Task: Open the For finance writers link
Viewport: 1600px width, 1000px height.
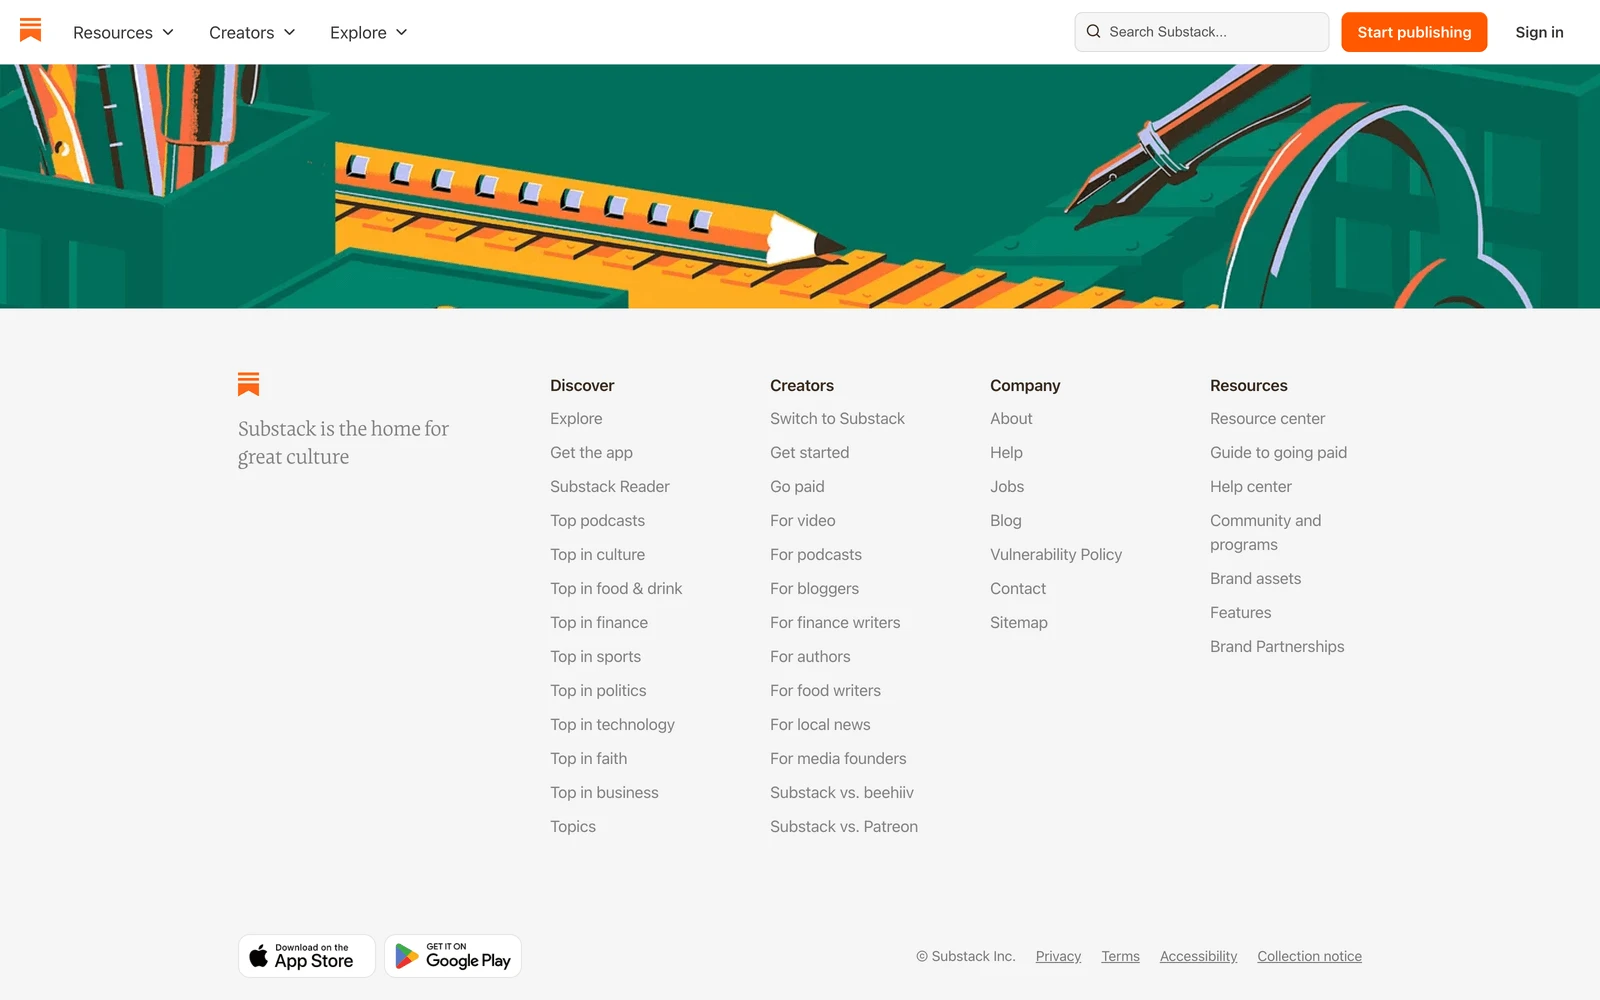Action: (x=835, y=623)
